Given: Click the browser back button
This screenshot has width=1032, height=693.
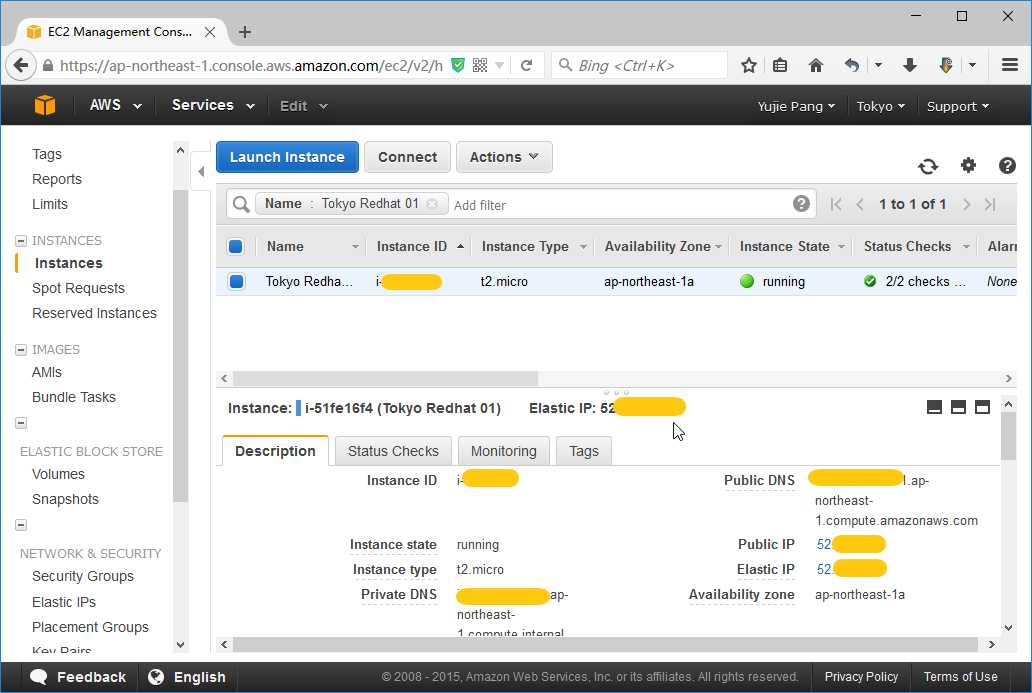Looking at the screenshot, I should coord(21,65).
